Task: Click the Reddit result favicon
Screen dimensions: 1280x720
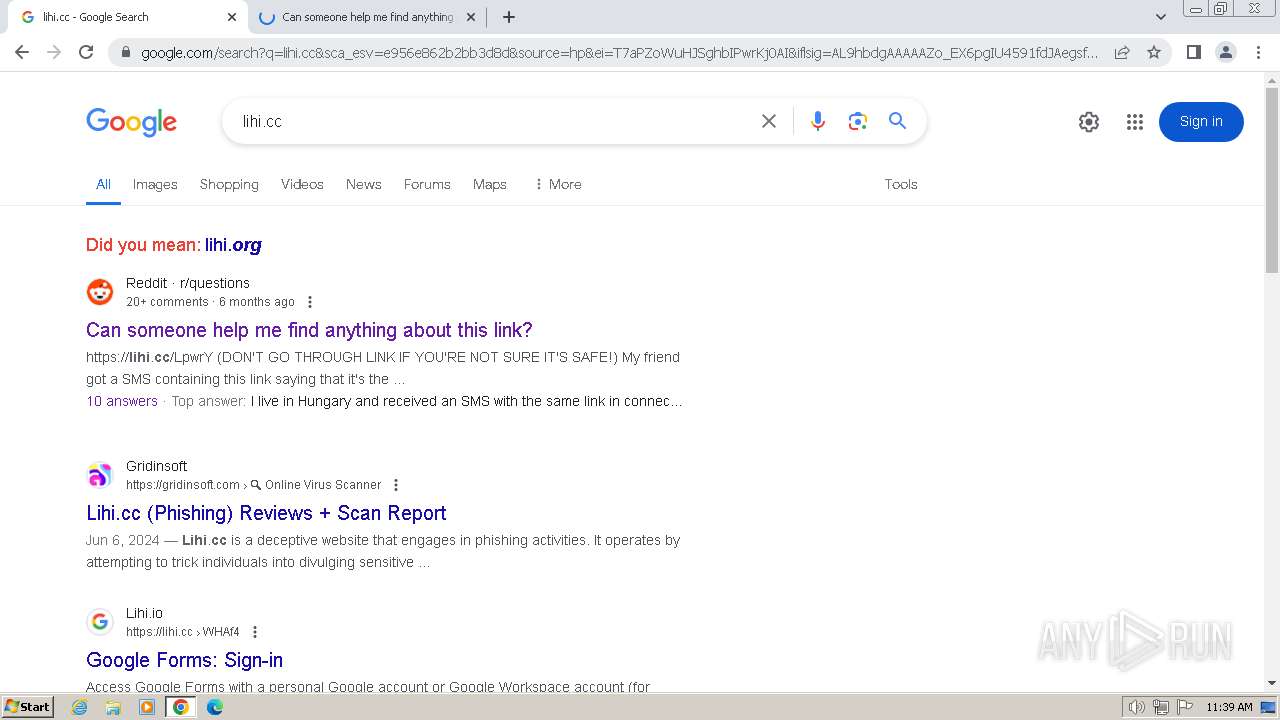Action: pyautogui.click(x=100, y=292)
